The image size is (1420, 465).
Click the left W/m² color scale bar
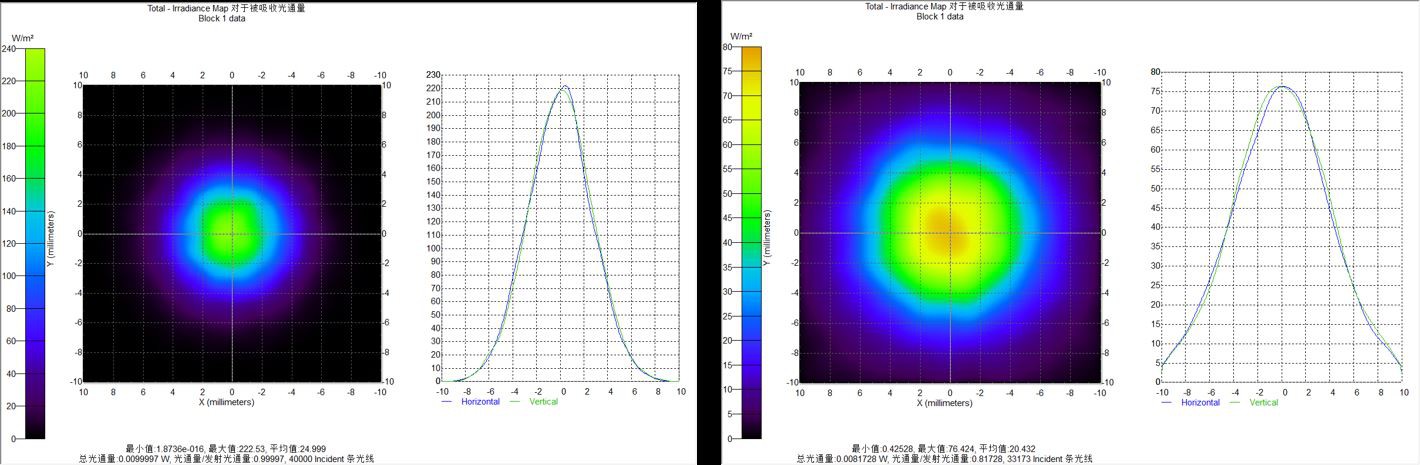33,244
